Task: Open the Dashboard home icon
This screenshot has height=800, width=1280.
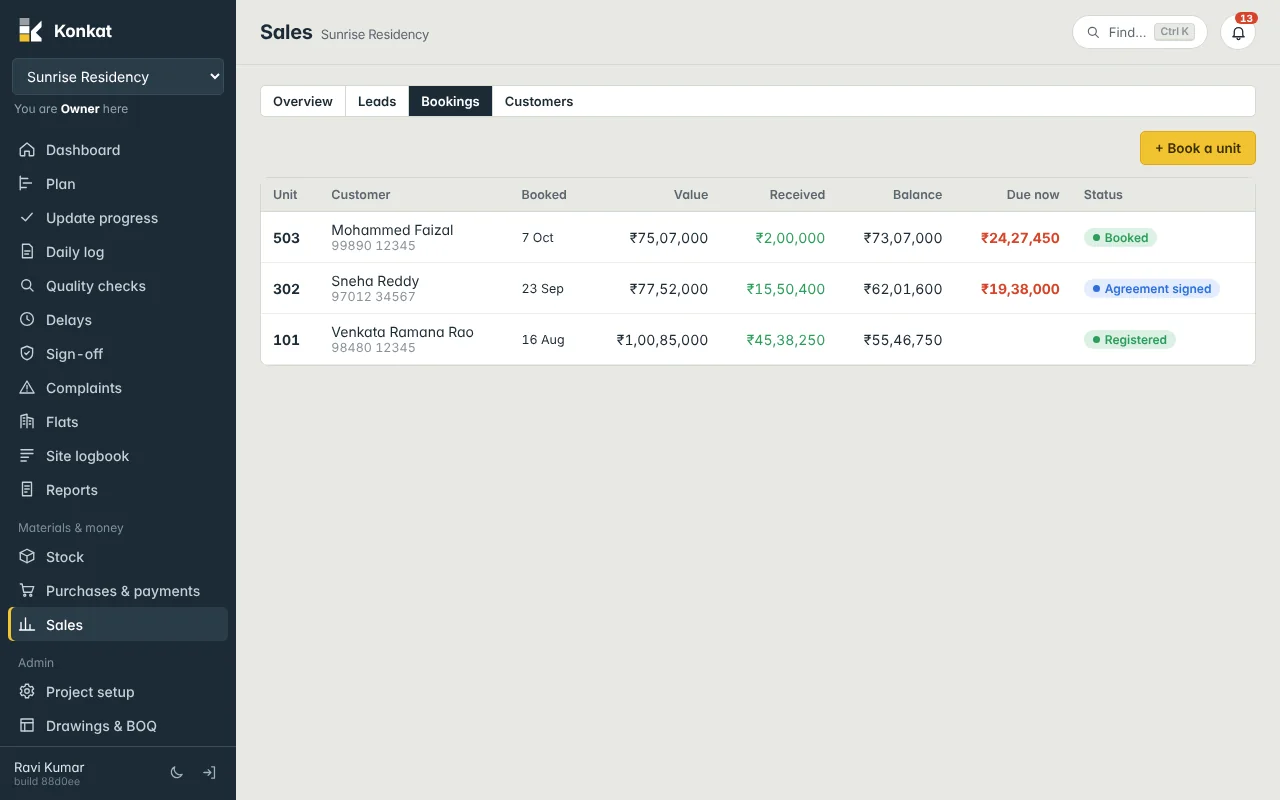Action: 27,150
